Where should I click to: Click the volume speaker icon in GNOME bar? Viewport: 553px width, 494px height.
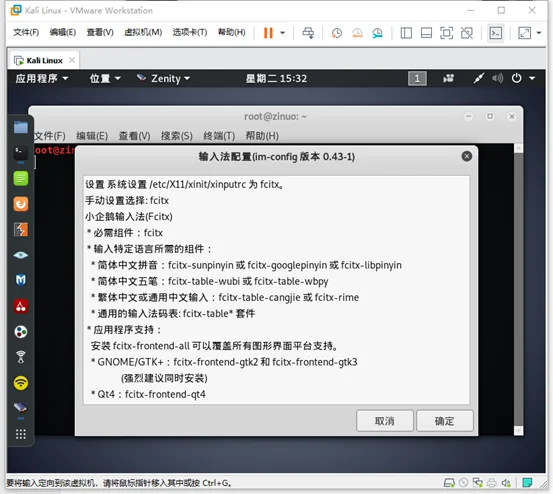tap(497, 78)
